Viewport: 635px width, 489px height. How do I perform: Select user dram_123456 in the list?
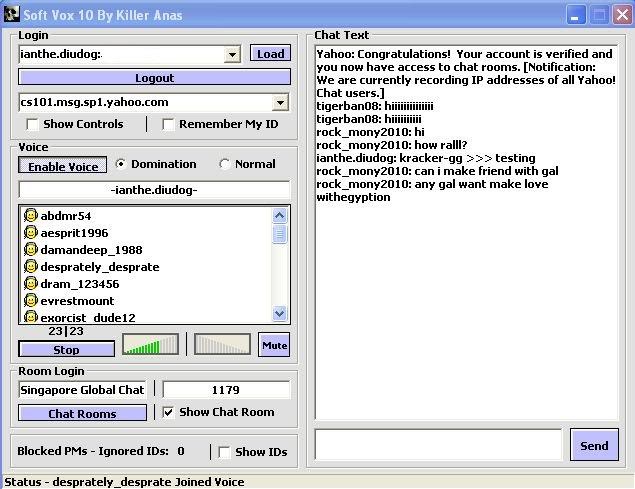click(x=80, y=284)
